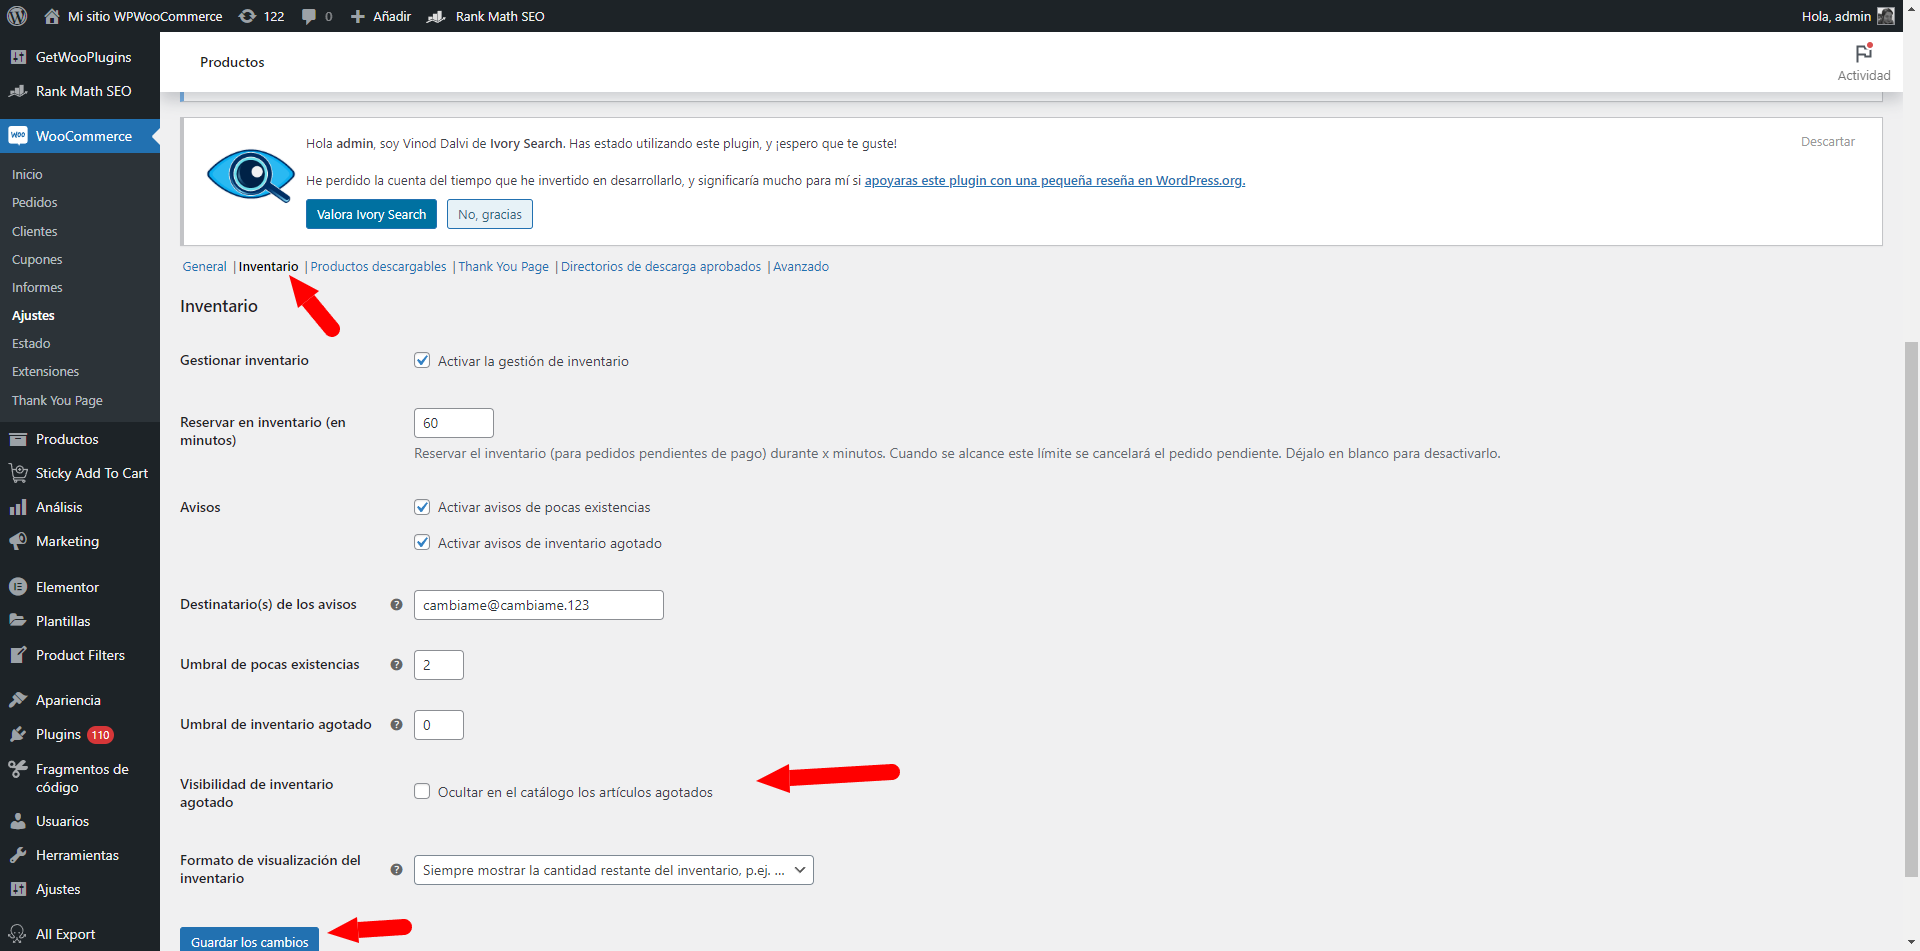1920x951 pixels.
Task: Click the Apariencia brush icon
Action: (18, 700)
